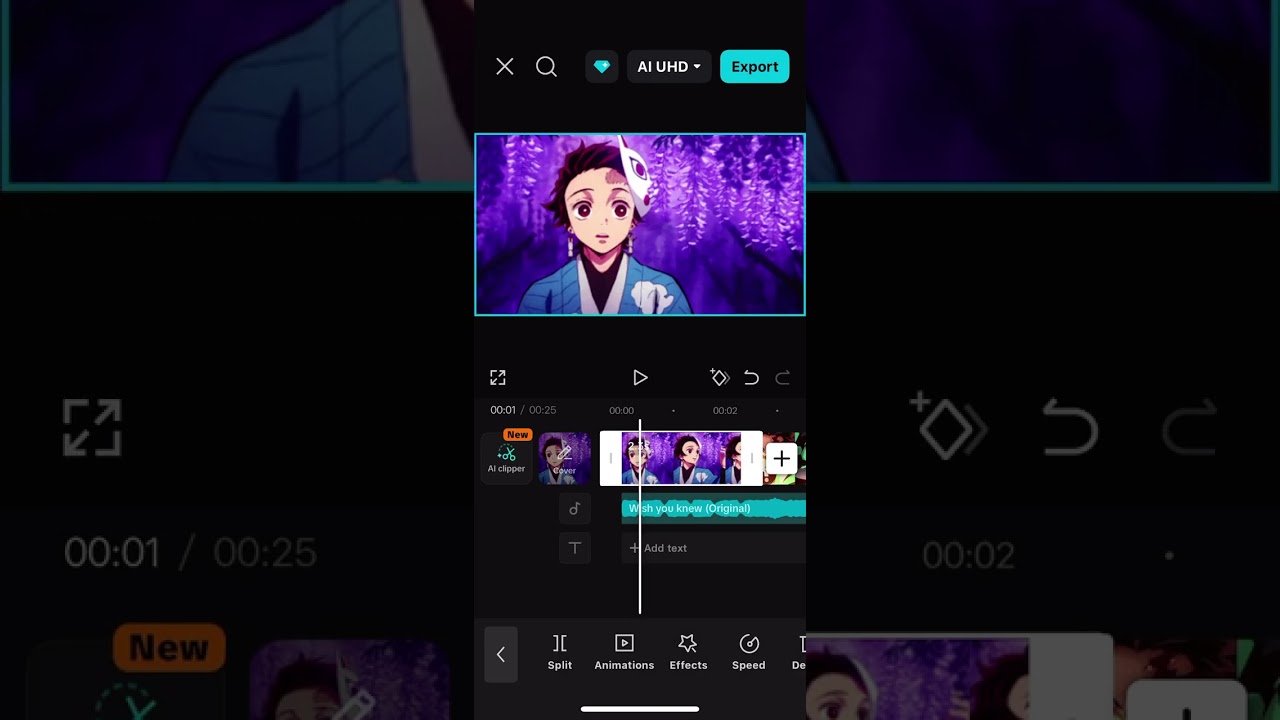Undo the last edit
The width and height of the screenshot is (1280, 720).
pos(751,378)
